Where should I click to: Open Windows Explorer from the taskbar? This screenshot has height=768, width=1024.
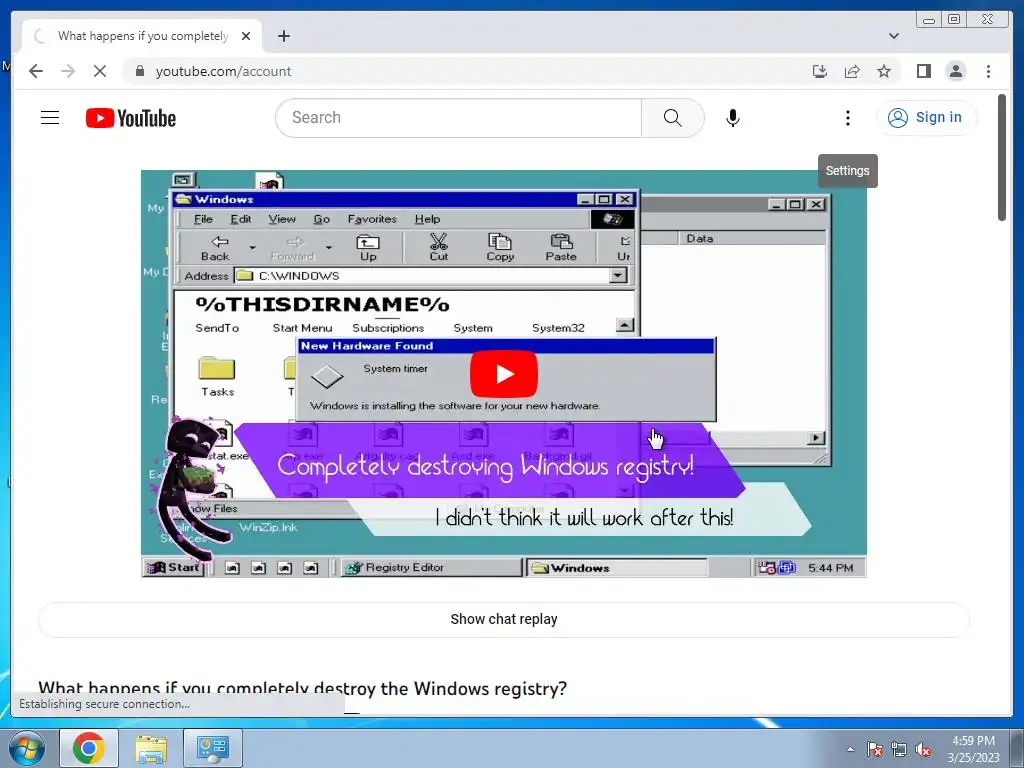[x=151, y=748]
